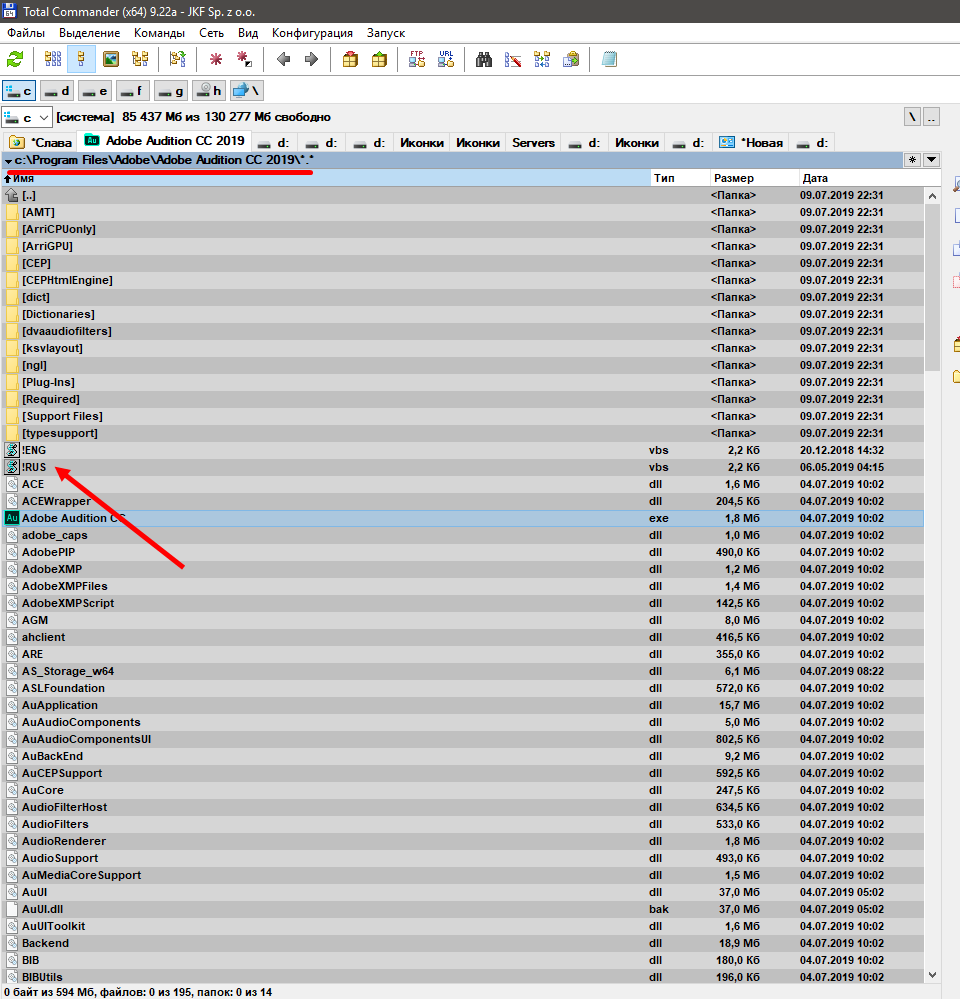Switch to drive f button

[133, 91]
